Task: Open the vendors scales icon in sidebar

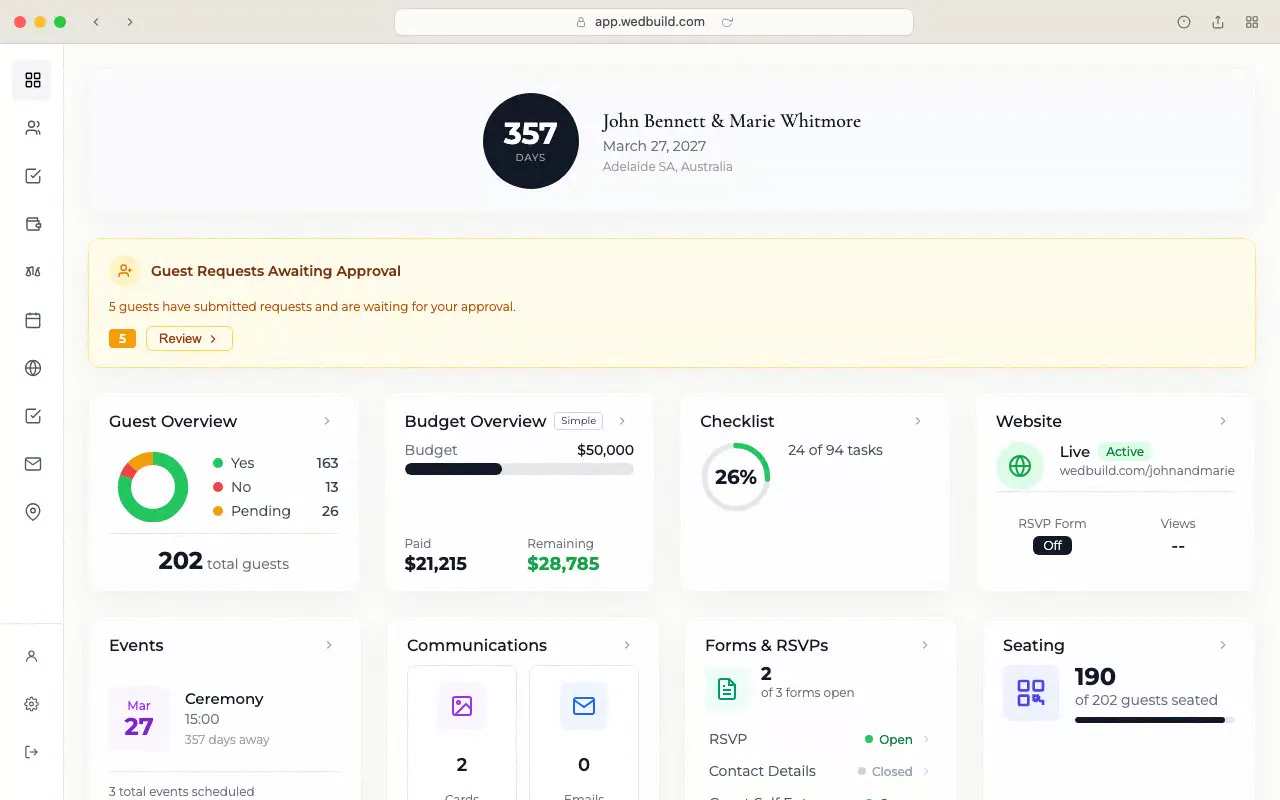Action: 33,272
